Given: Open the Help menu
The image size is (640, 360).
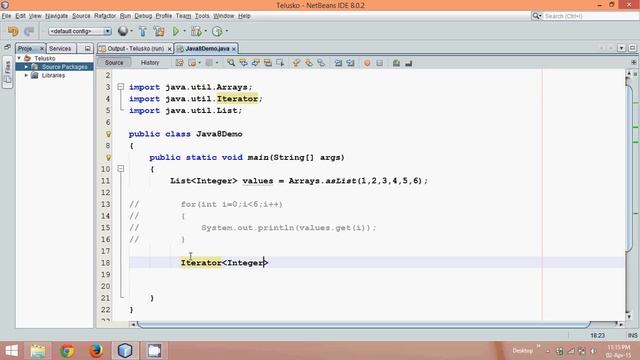Looking at the screenshot, I should pos(244,16).
